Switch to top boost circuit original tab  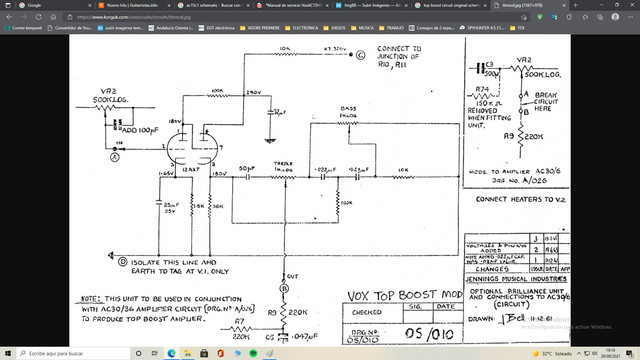[x=450, y=5]
